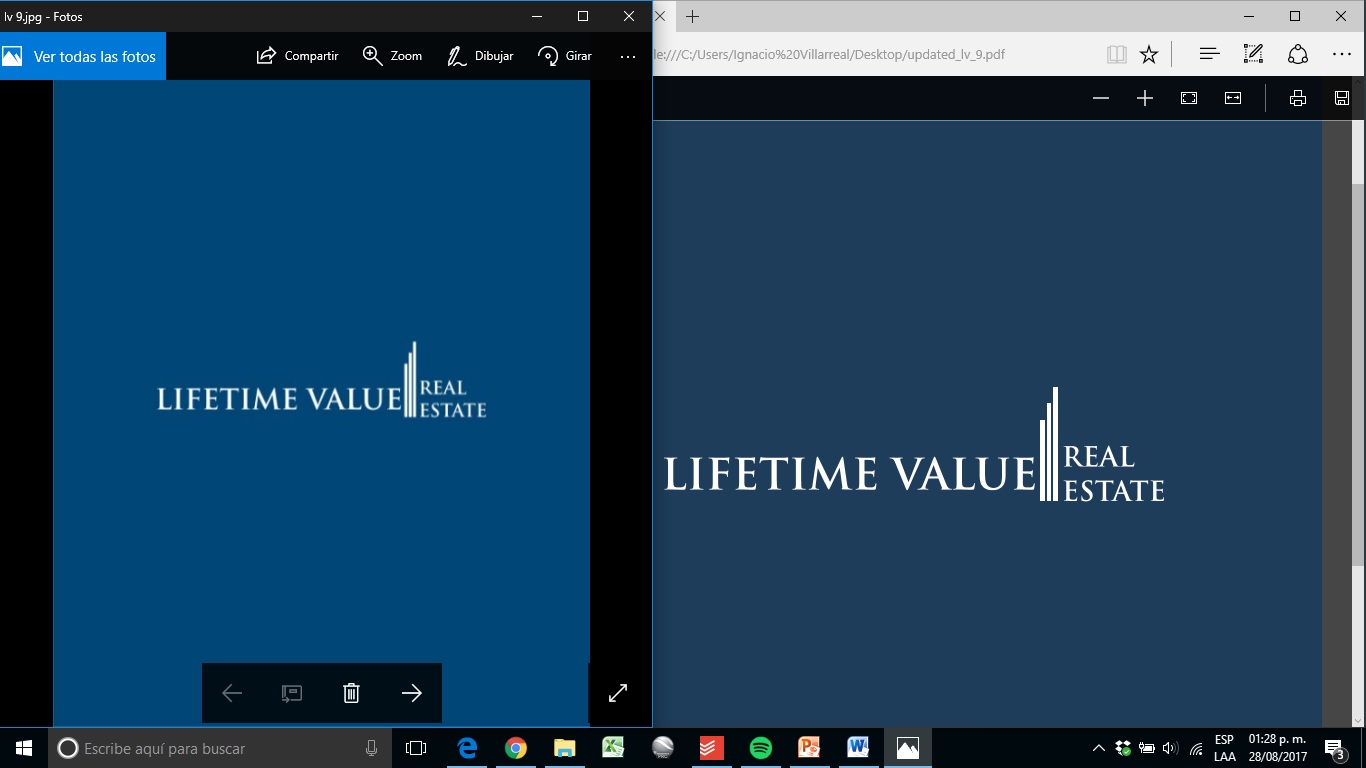Screen dimensions: 1366x768
Task: Save the PDF with floppy icon
Action: pos(1342,98)
